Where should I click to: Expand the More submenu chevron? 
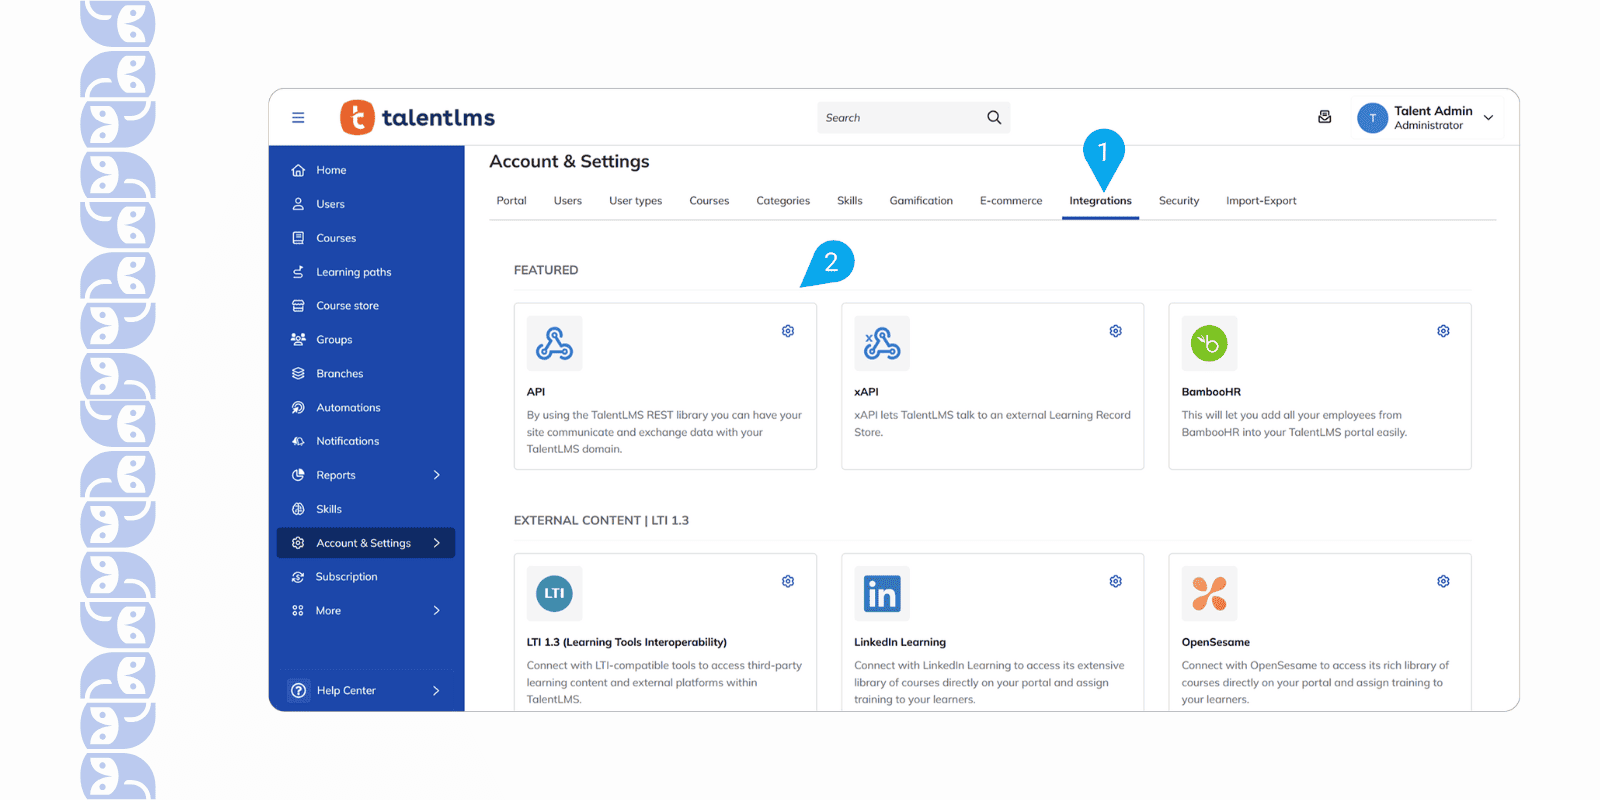pyautogui.click(x=437, y=611)
